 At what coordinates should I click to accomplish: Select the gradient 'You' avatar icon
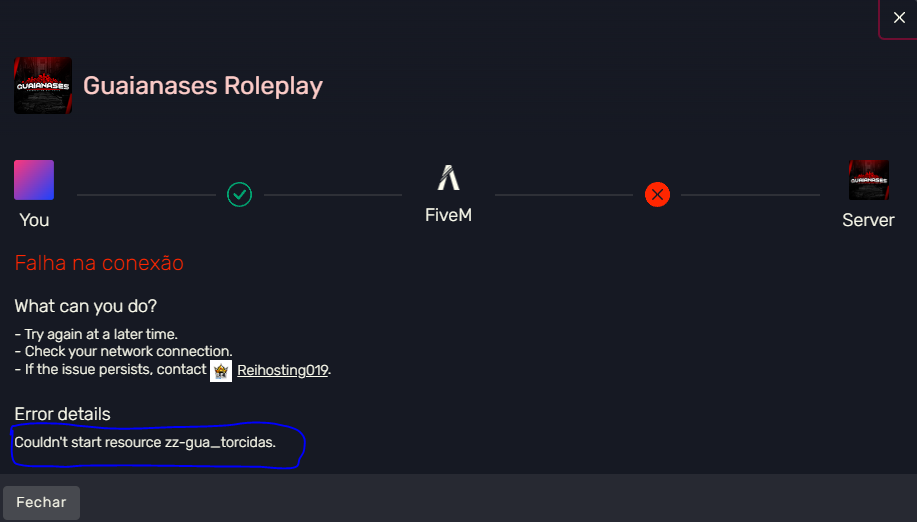(x=34, y=180)
